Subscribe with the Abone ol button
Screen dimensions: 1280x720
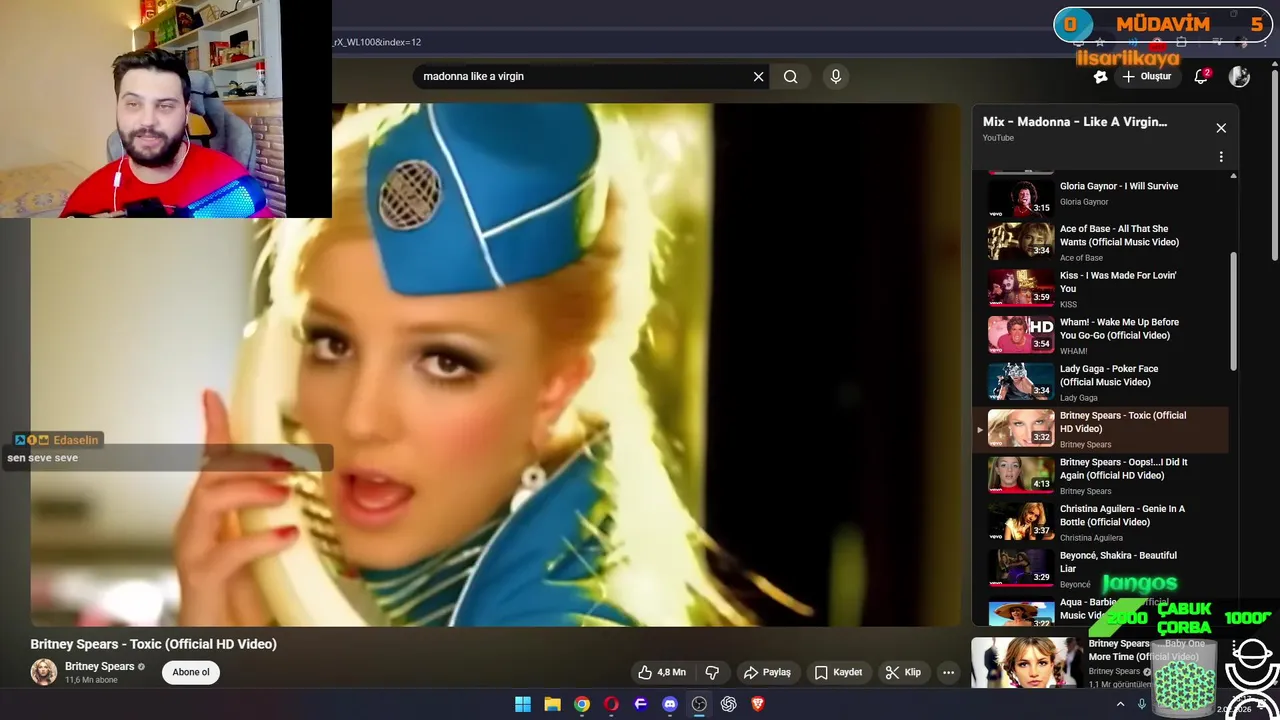tap(191, 672)
